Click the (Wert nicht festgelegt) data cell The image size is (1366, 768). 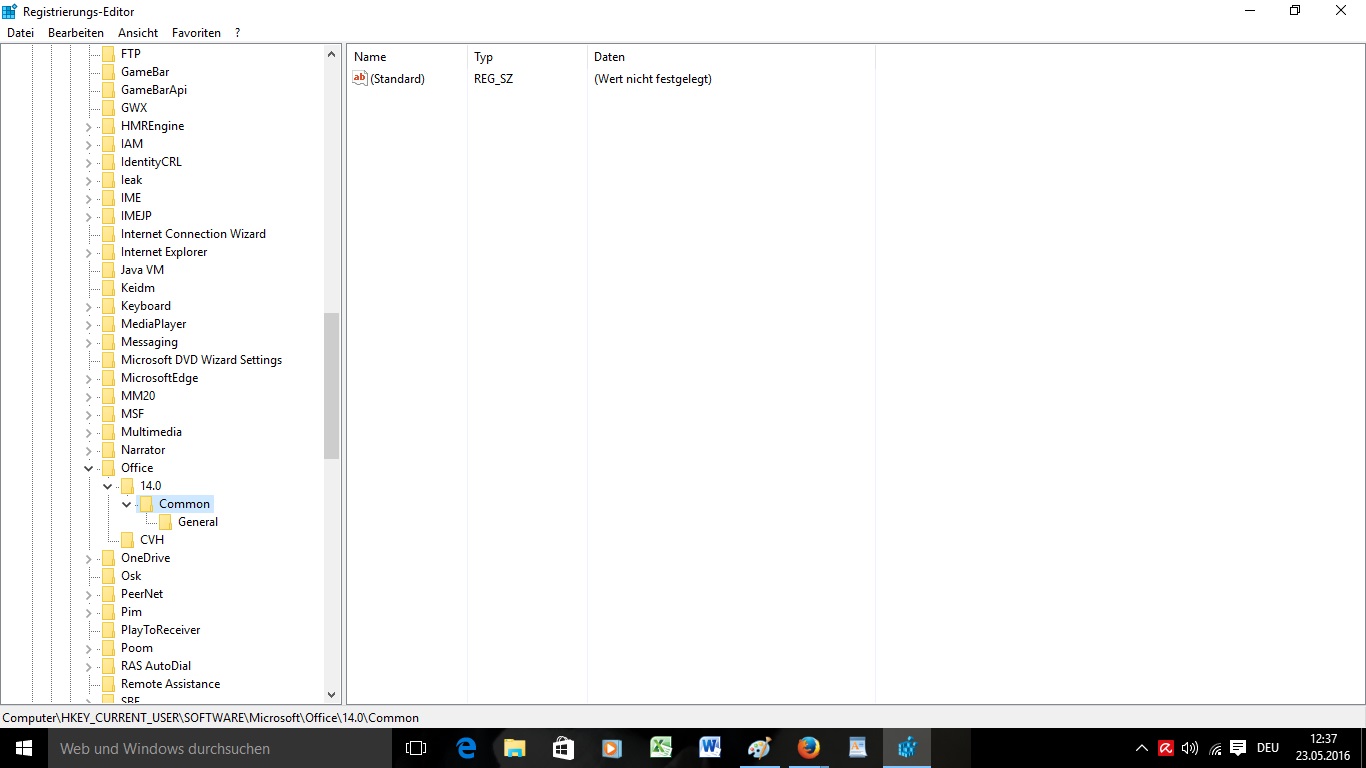pyautogui.click(x=653, y=78)
